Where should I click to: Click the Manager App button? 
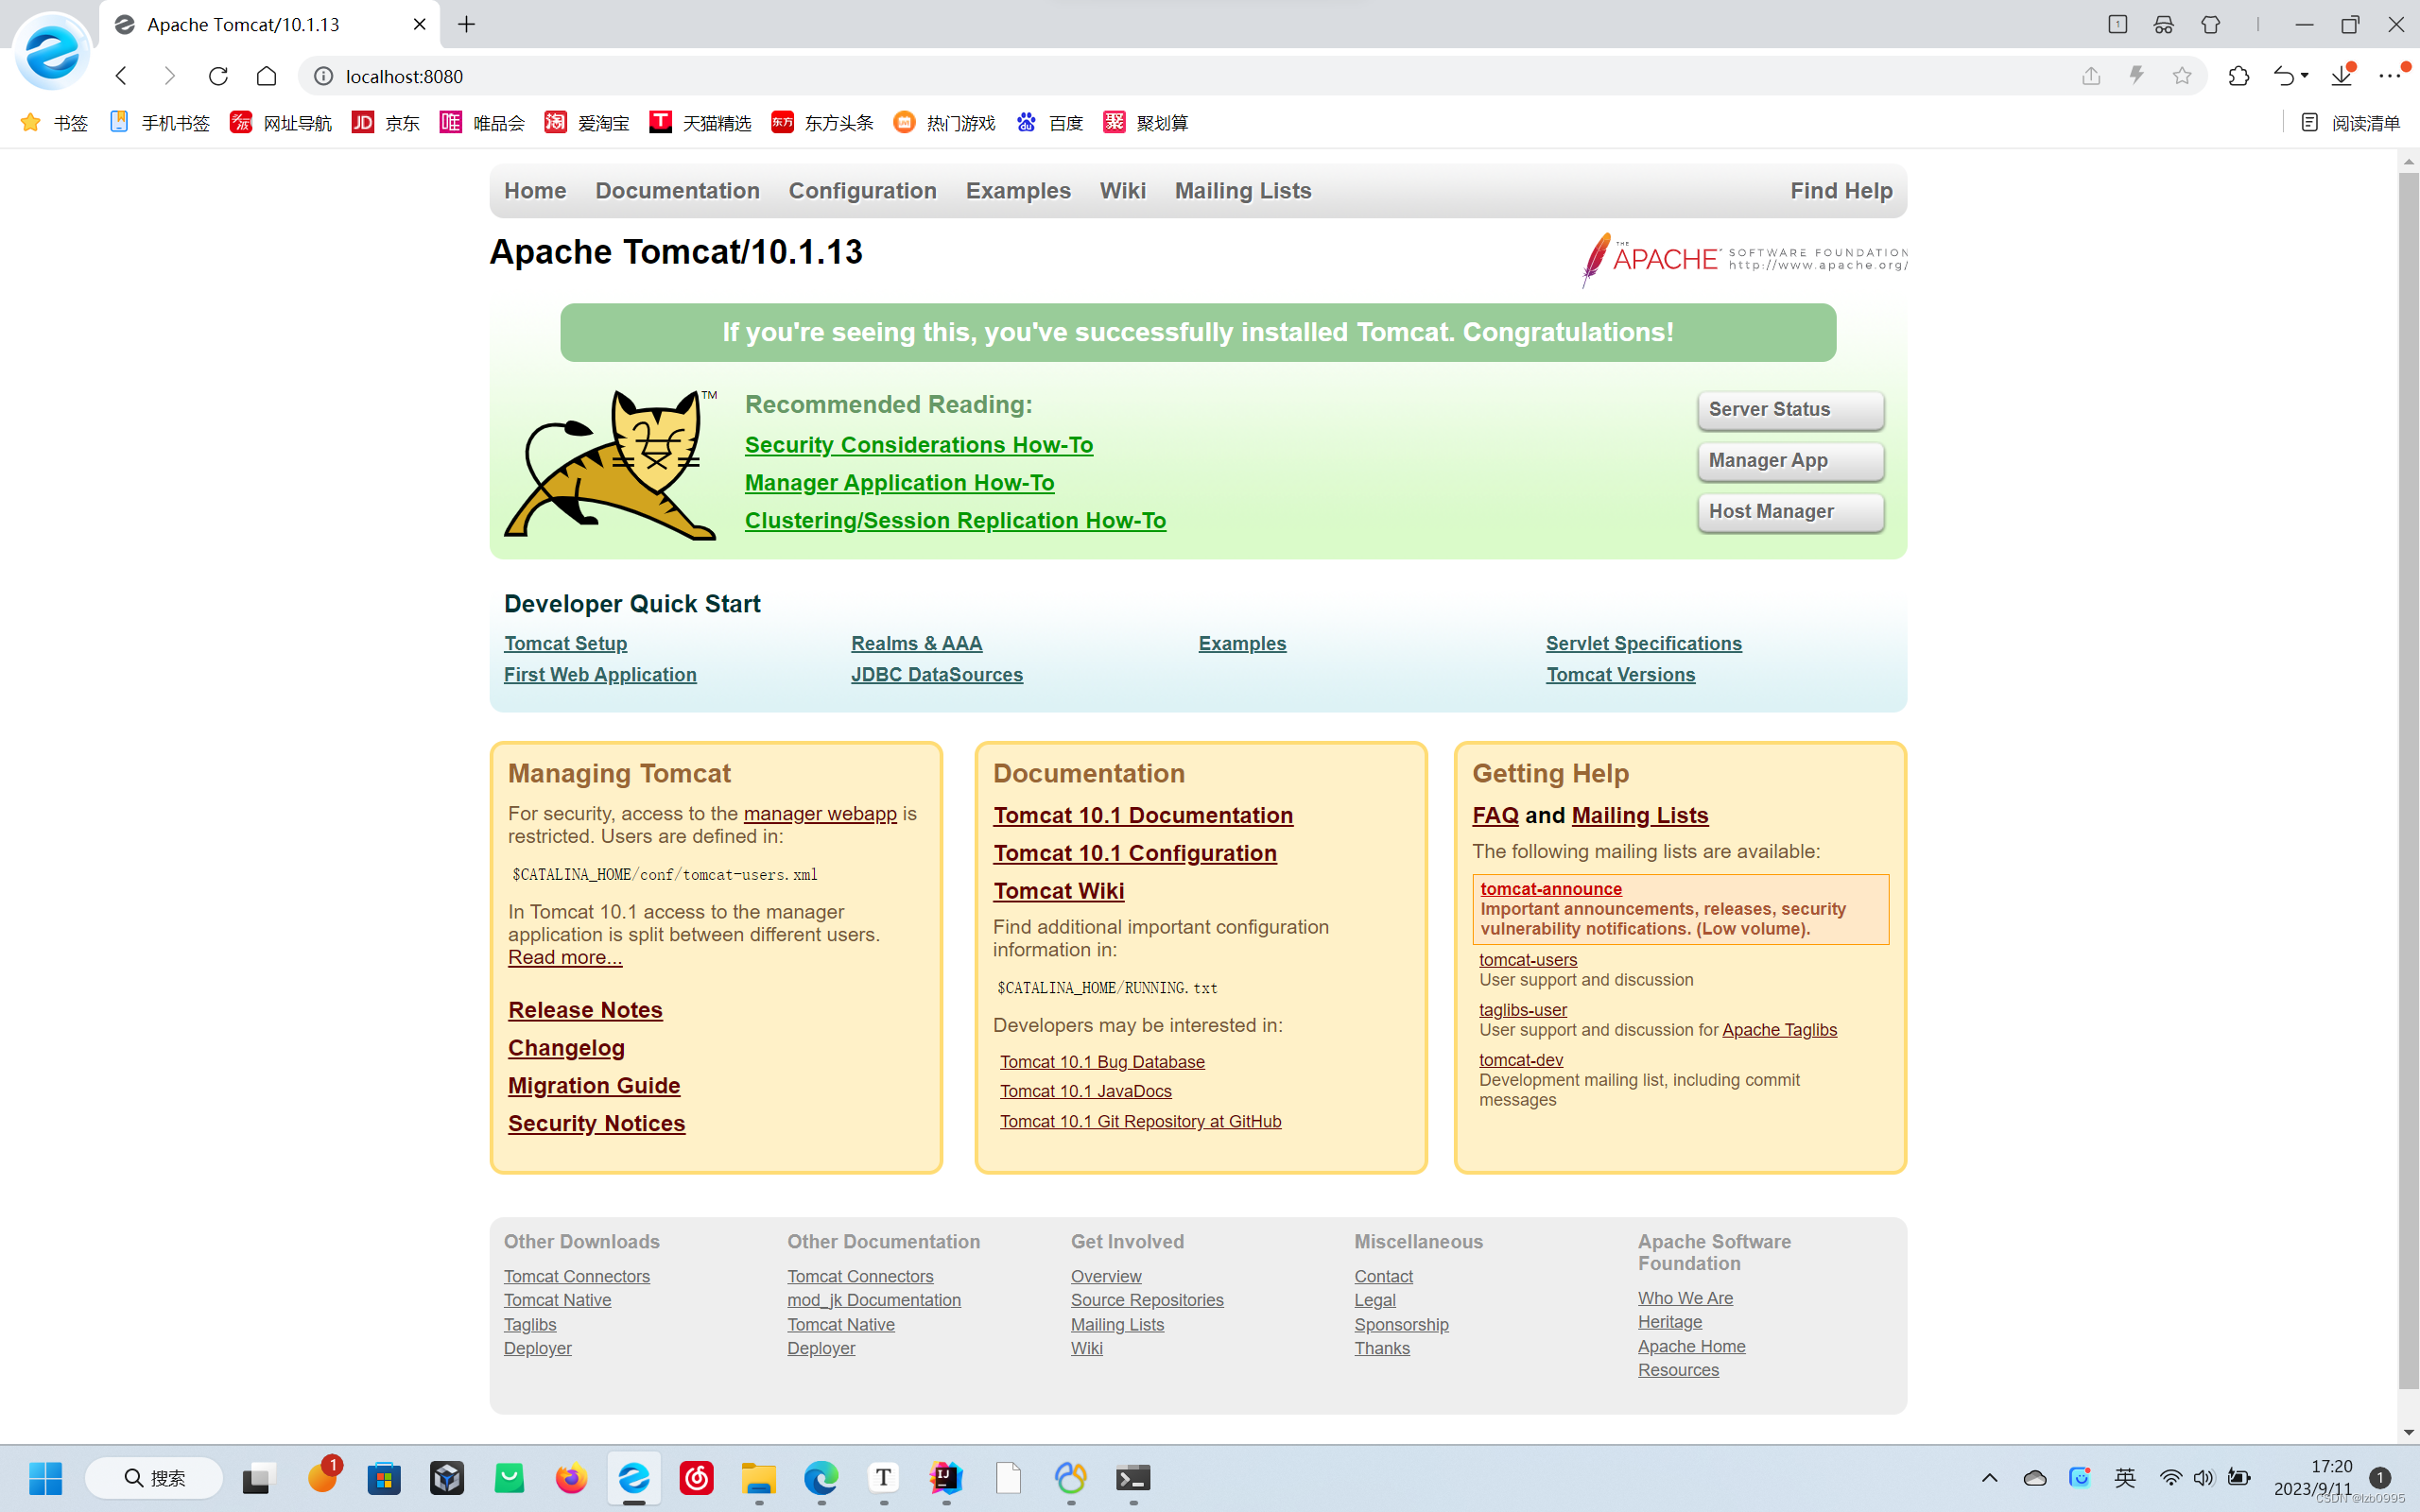click(1790, 461)
